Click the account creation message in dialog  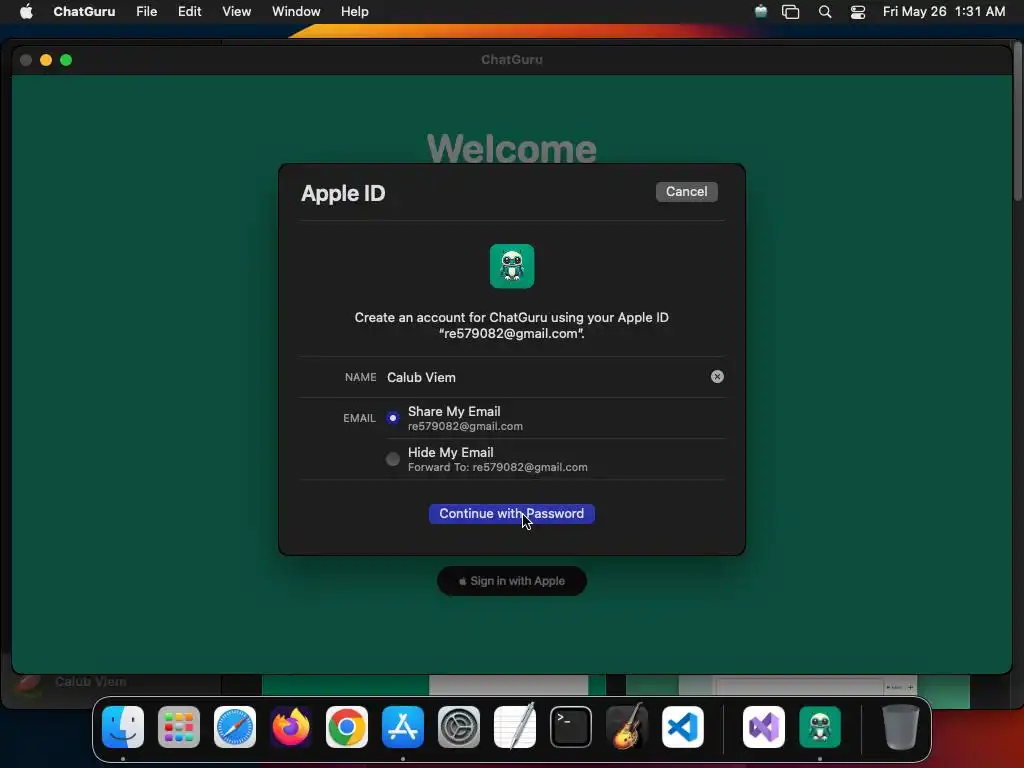point(511,325)
